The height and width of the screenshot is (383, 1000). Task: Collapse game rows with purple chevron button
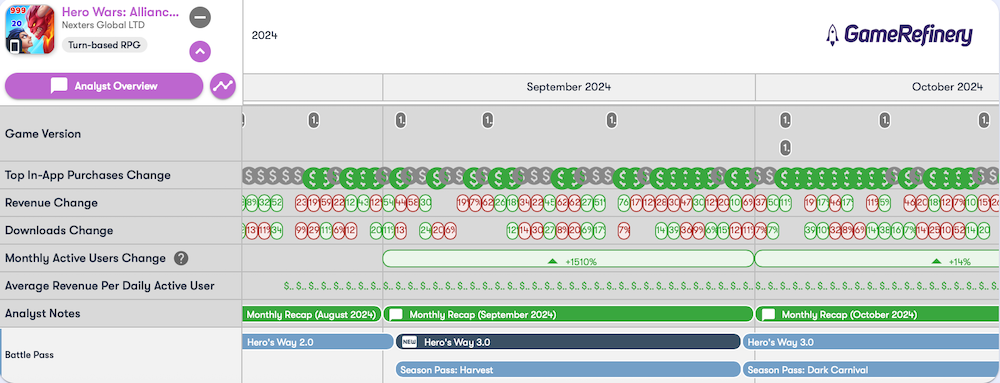pos(200,52)
